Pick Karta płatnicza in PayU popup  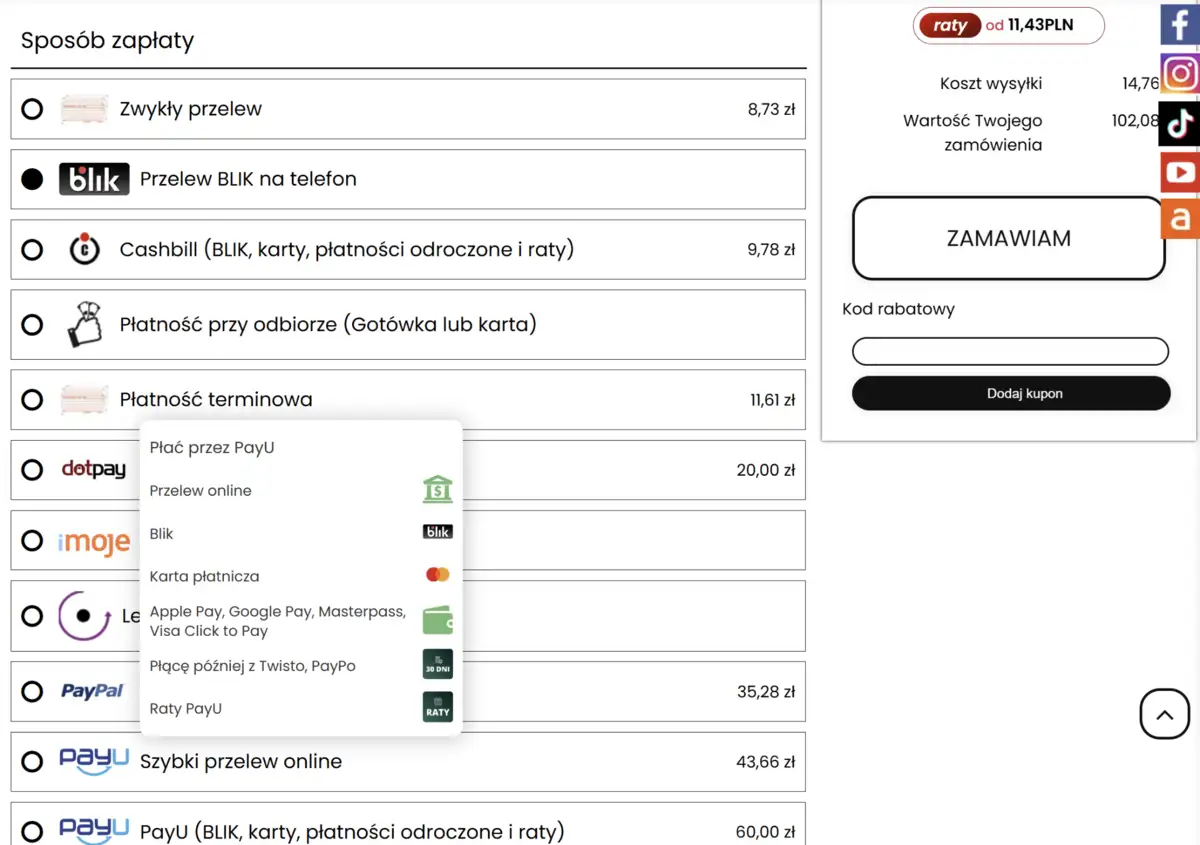301,576
